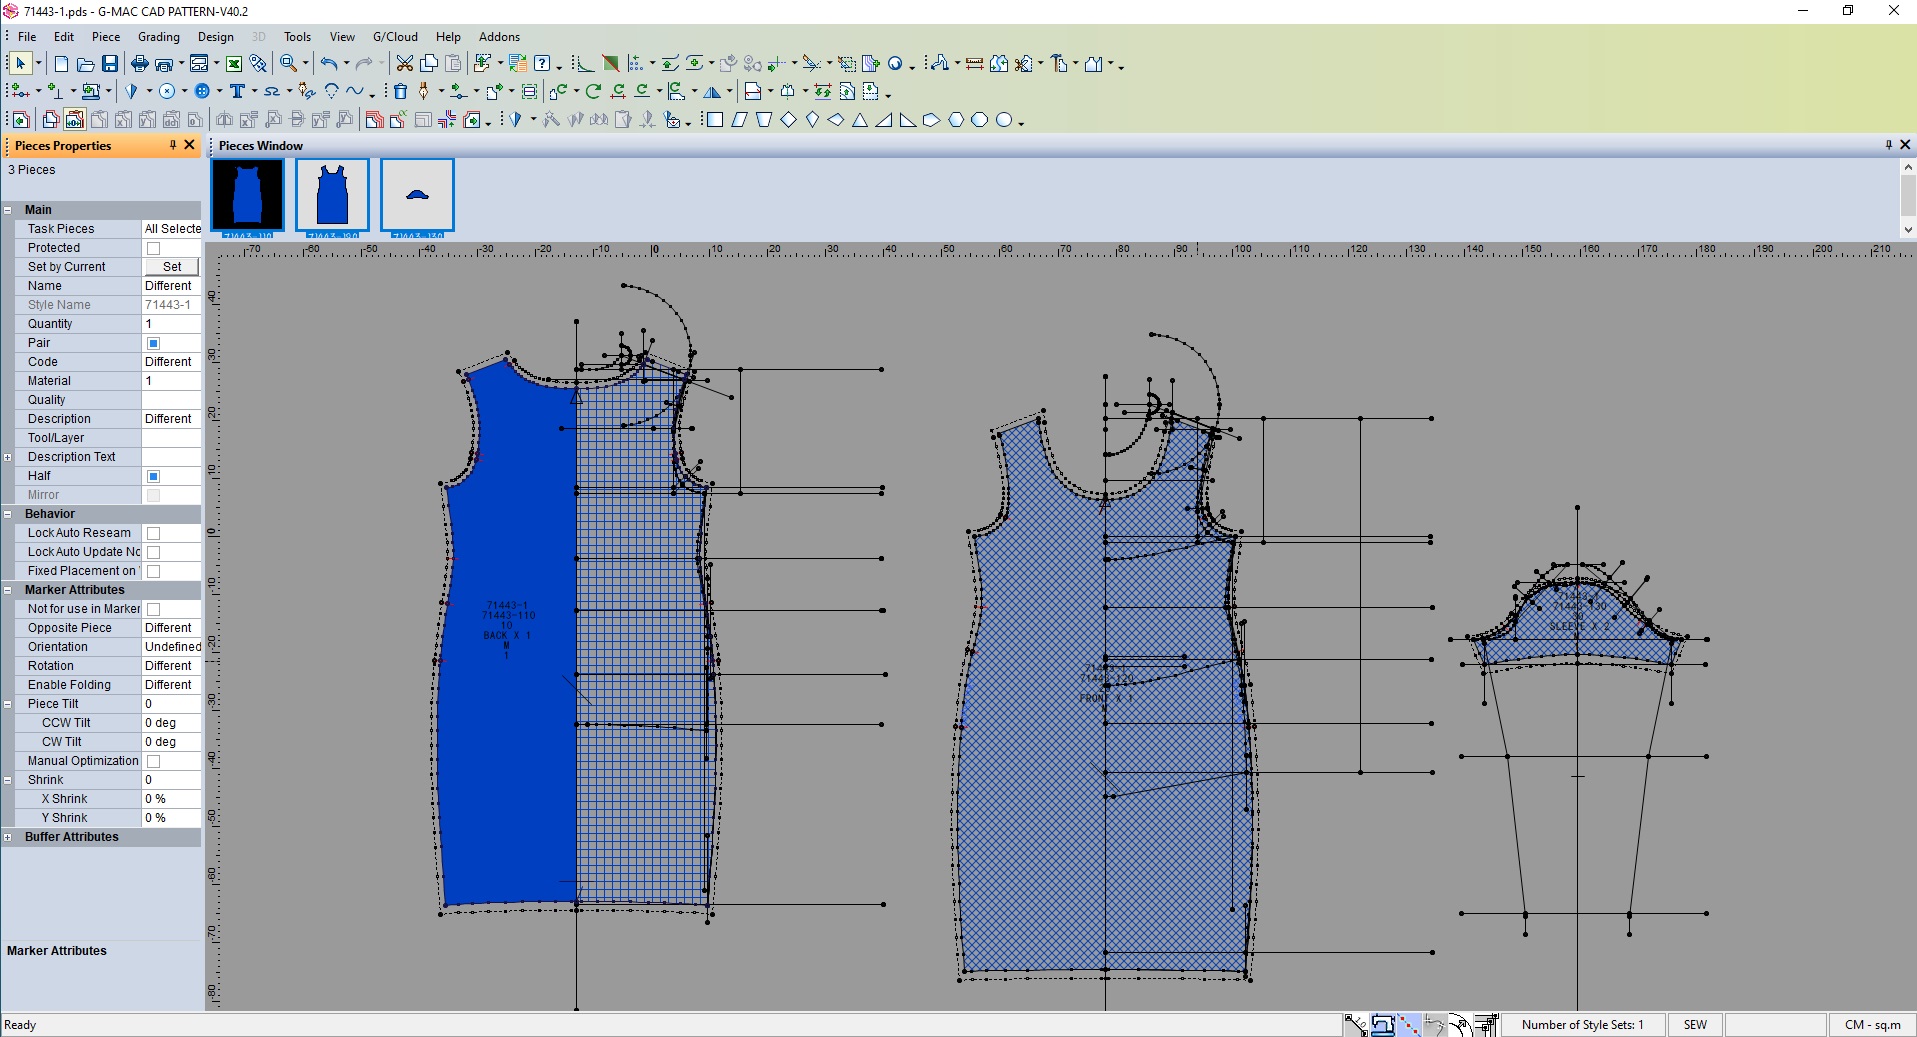1917x1037 pixels.
Task: Open the Grading menu
Action: coord(159,37)
